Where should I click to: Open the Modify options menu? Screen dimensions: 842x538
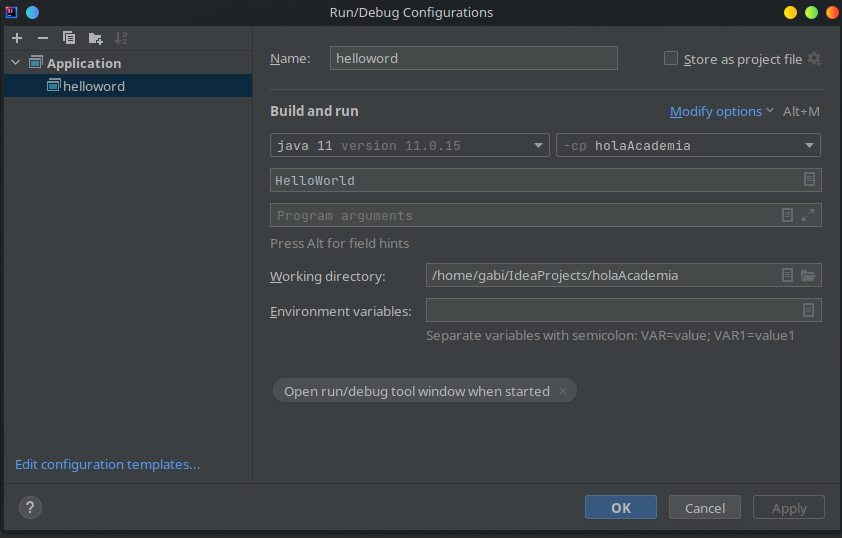coord(722,111)
